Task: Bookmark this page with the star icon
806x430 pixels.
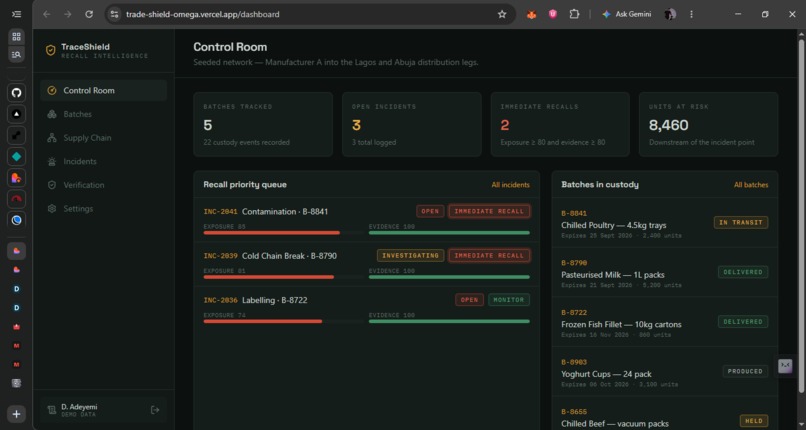Action: [x=502, y=14]
